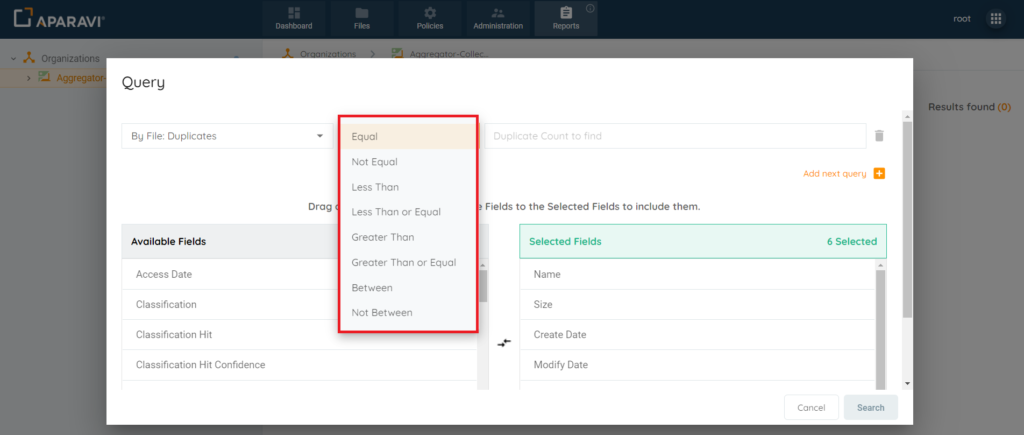The width and height of the screenshot is (1024, 435).
Task: Open the apps grid menu icon
Action: (995, 19)
